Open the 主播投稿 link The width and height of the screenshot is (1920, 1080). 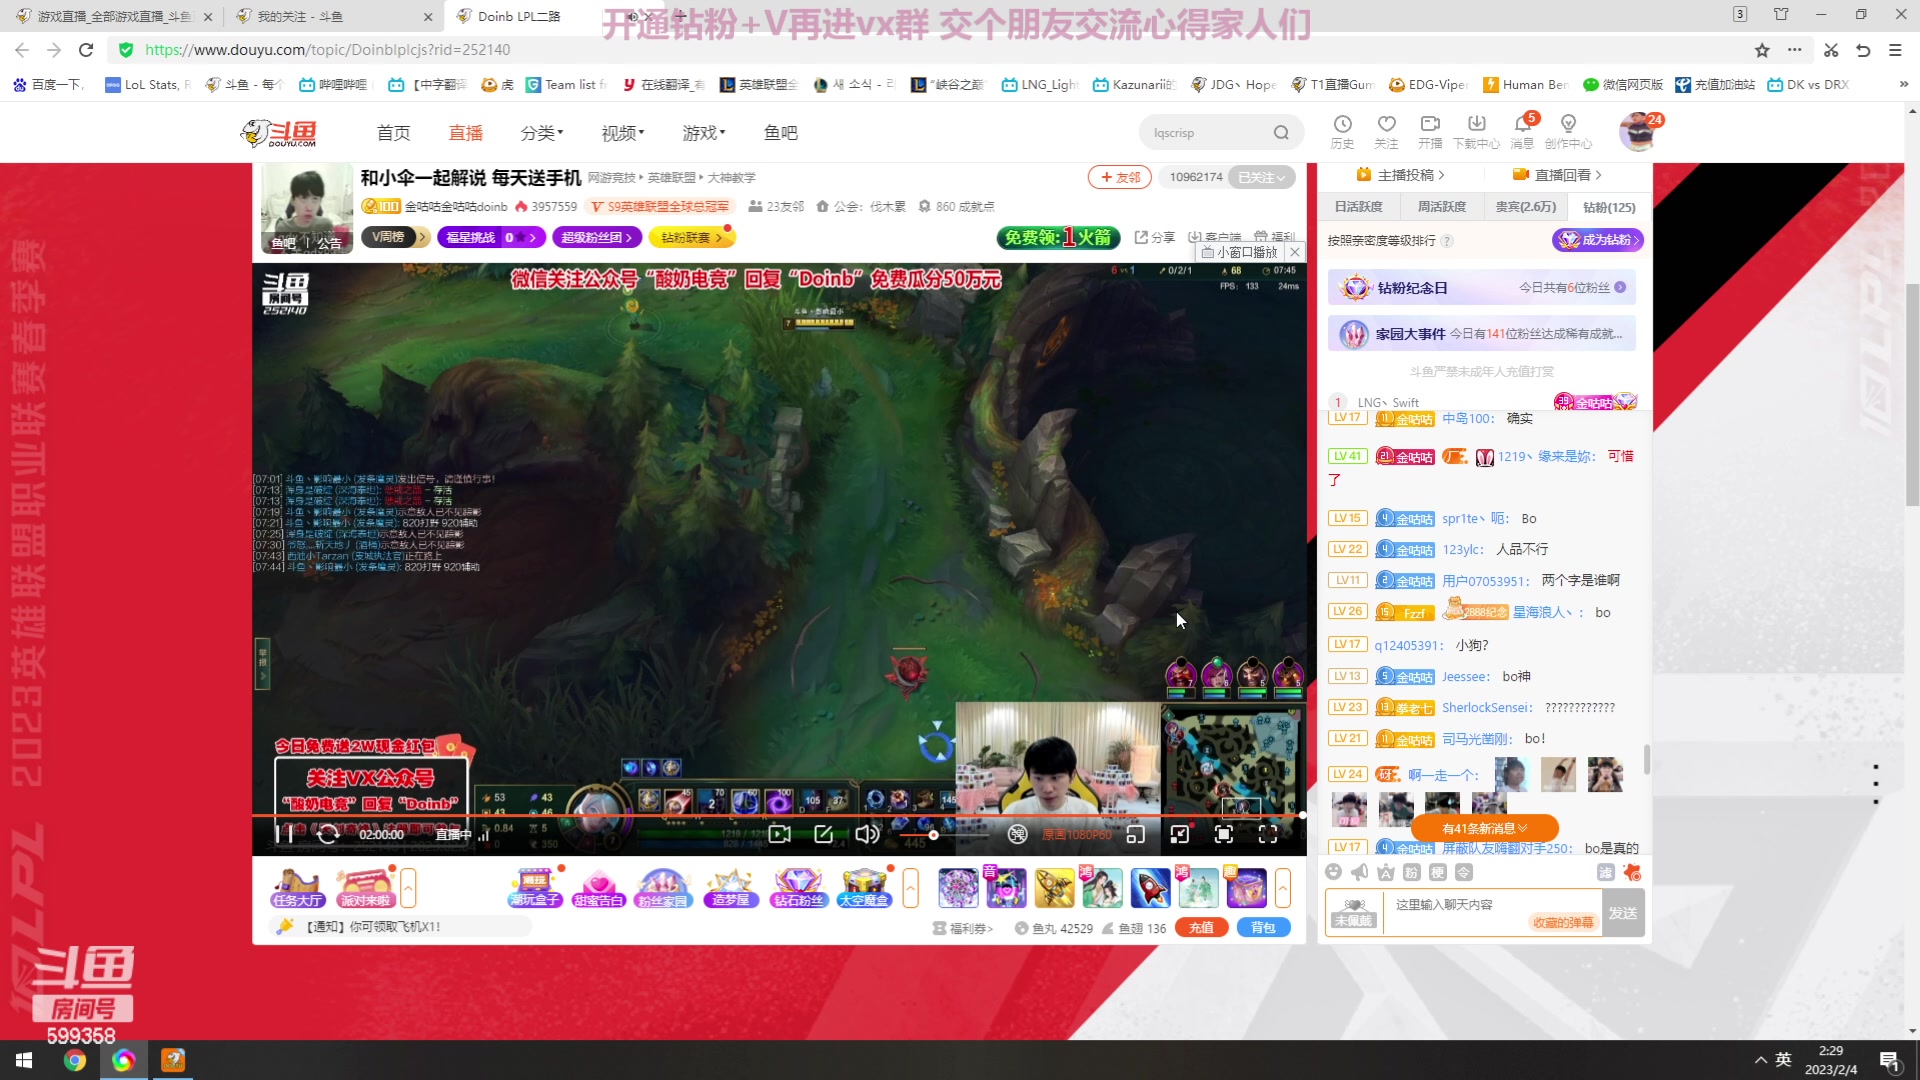click(1400, 175)
